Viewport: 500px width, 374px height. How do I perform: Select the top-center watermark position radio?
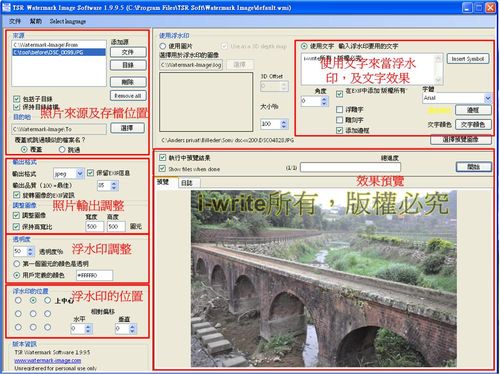(x=33, y=300)
